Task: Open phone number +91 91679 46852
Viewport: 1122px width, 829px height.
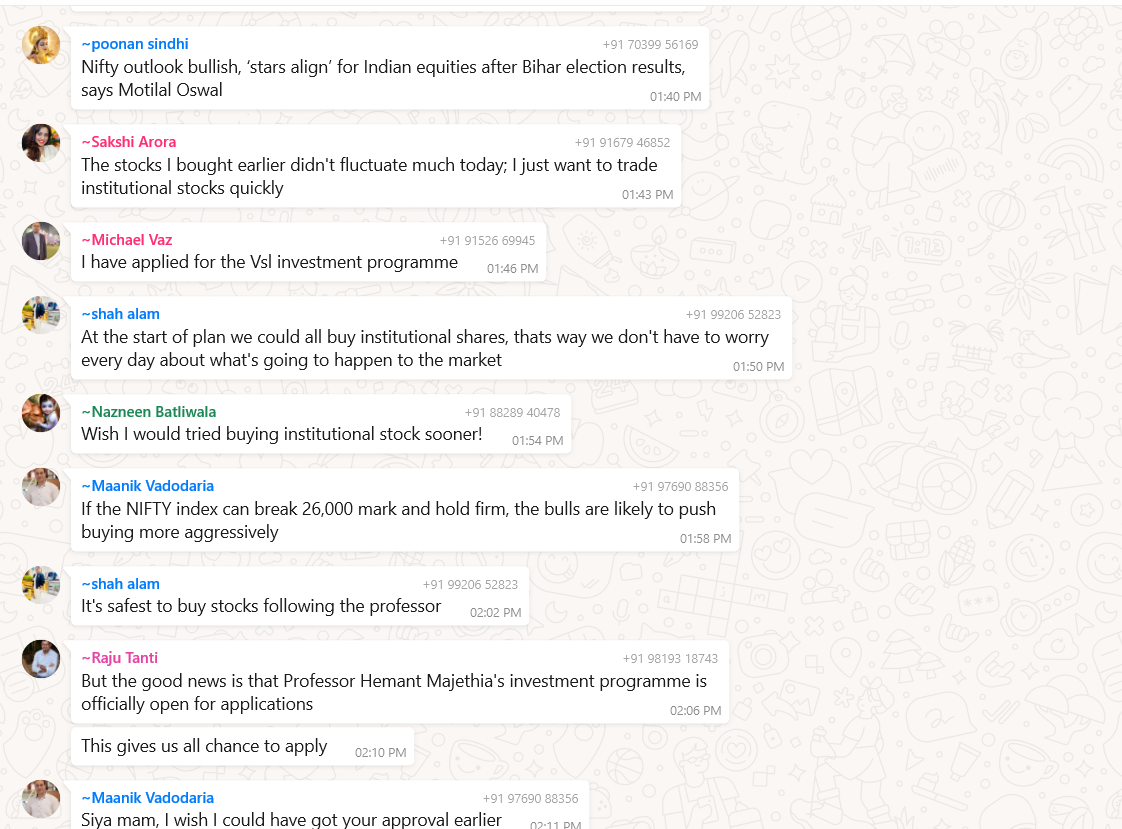Action: click(x=622, y=143)
